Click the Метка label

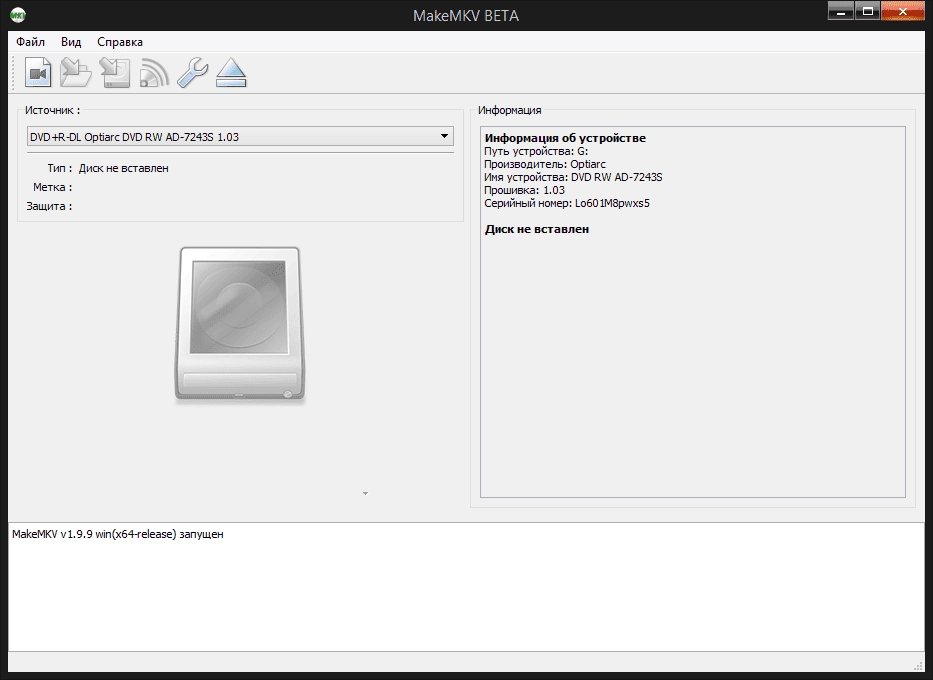[x=52, y=187]
